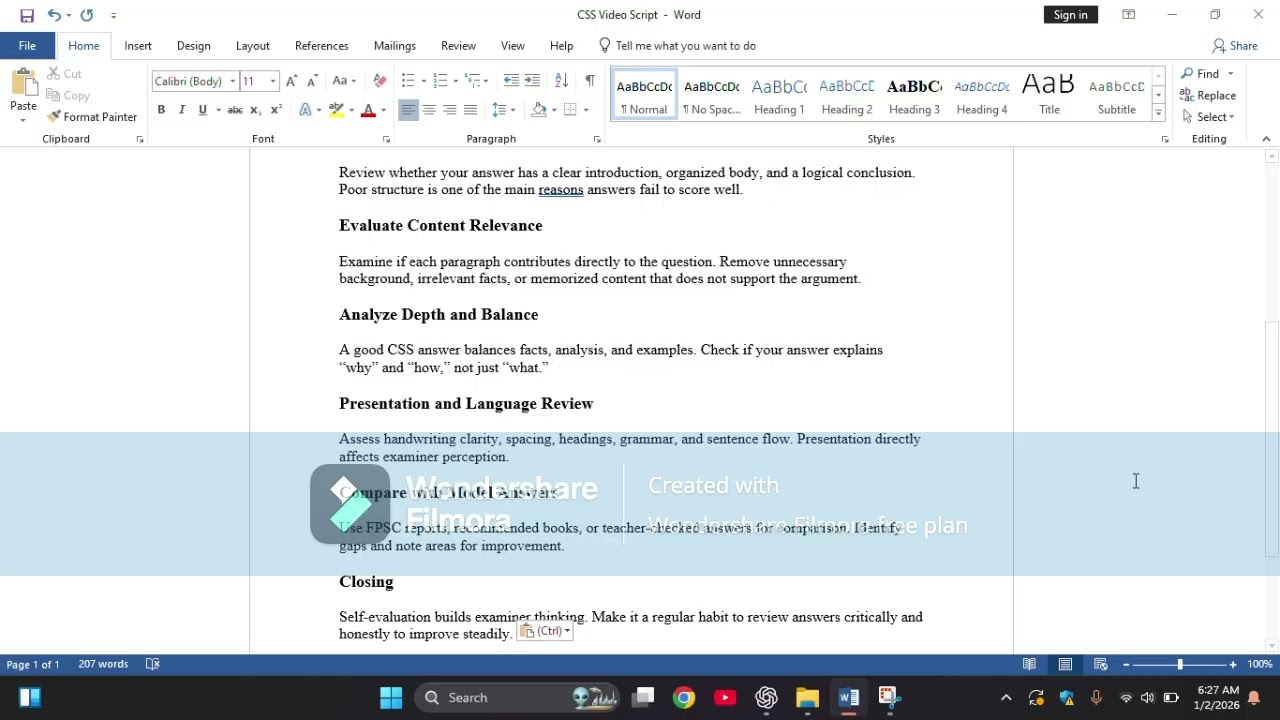Image resolution: width=1280 pixels, height=720 pixels.
Task: Switch to the Review tab
Action: tap(458, 46)
